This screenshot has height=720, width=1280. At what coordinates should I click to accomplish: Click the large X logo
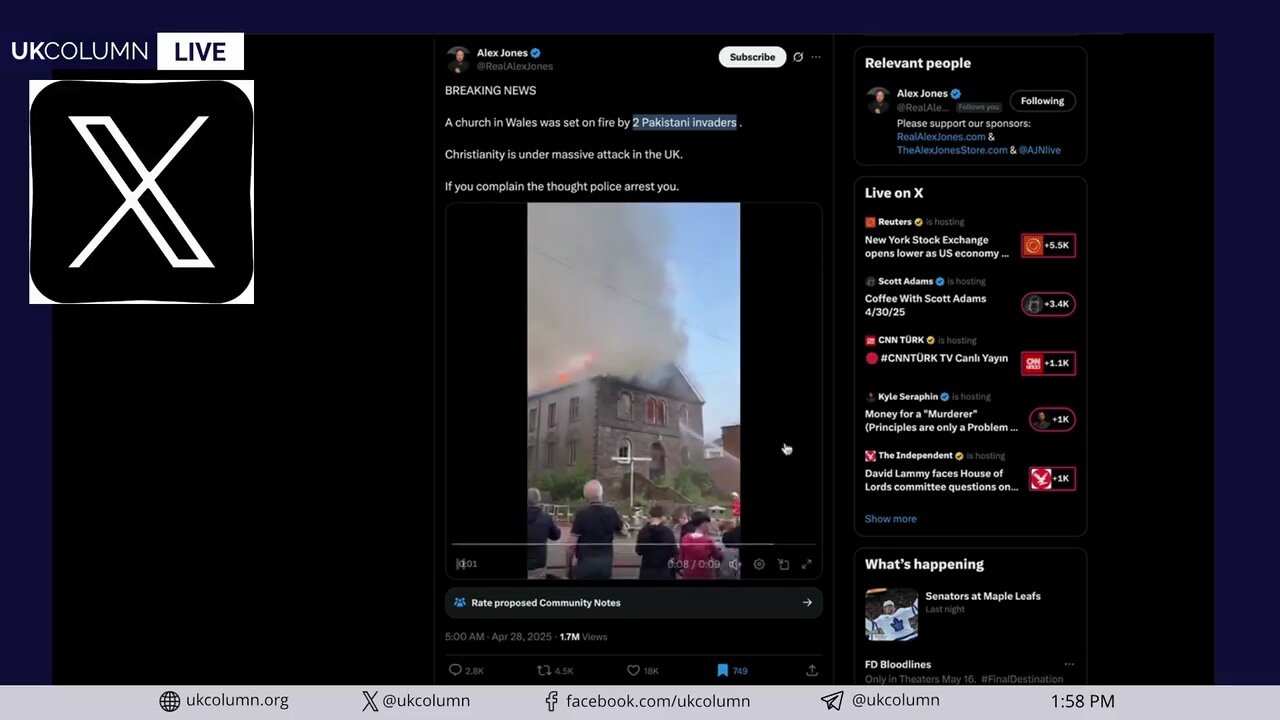[141, 192]
